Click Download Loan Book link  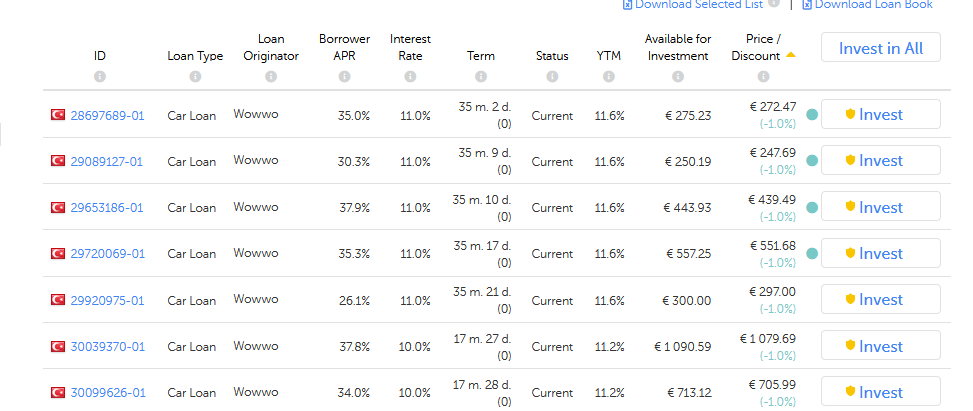(873, 5)
